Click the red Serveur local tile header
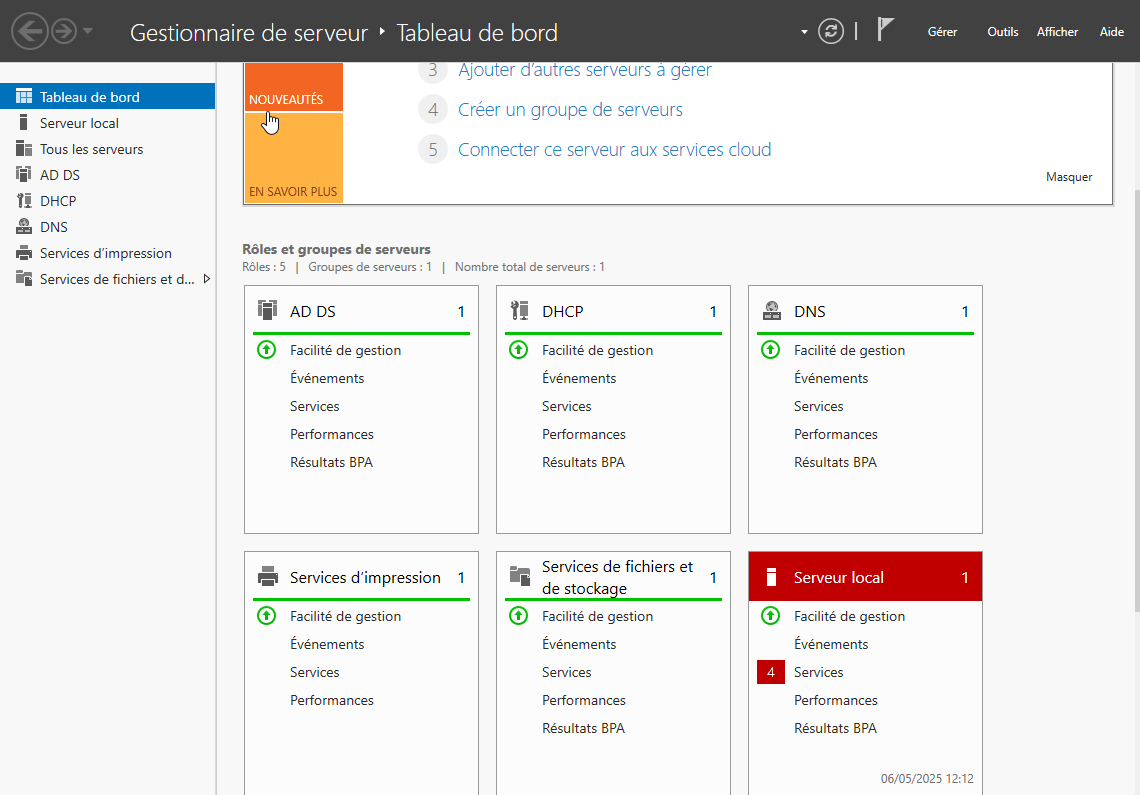 pos(865,577)
